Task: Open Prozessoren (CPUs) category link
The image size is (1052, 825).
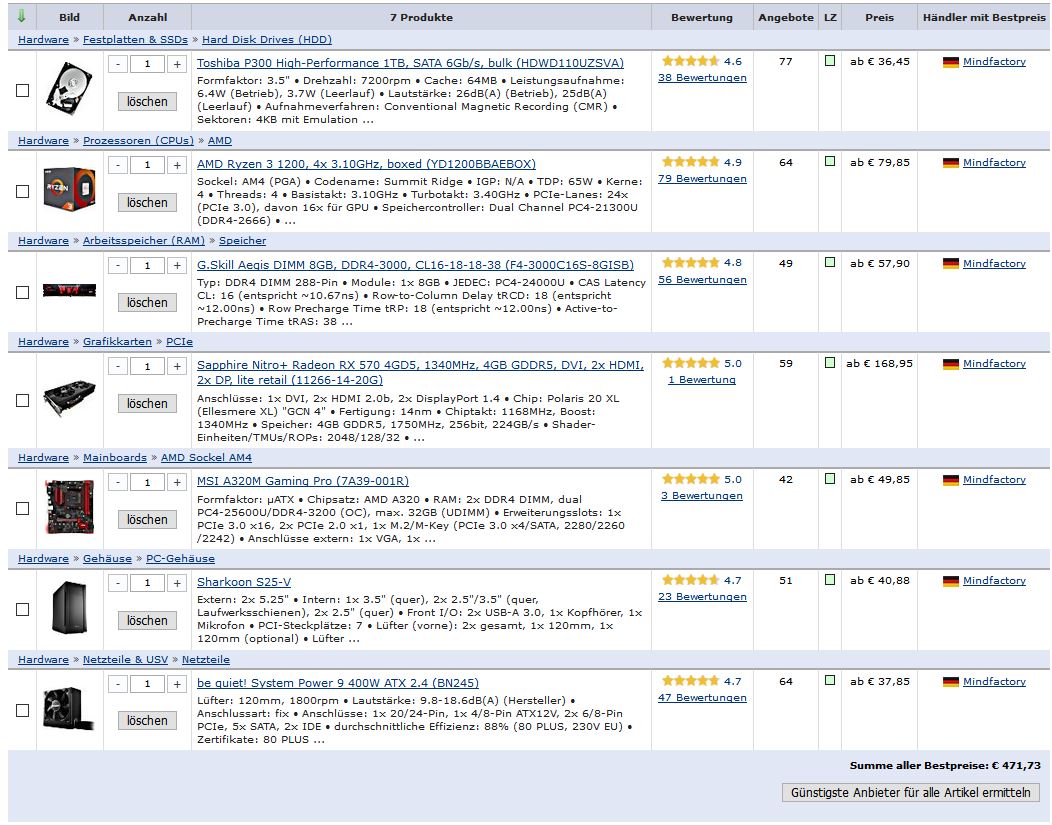Action: tap(138, 140)
